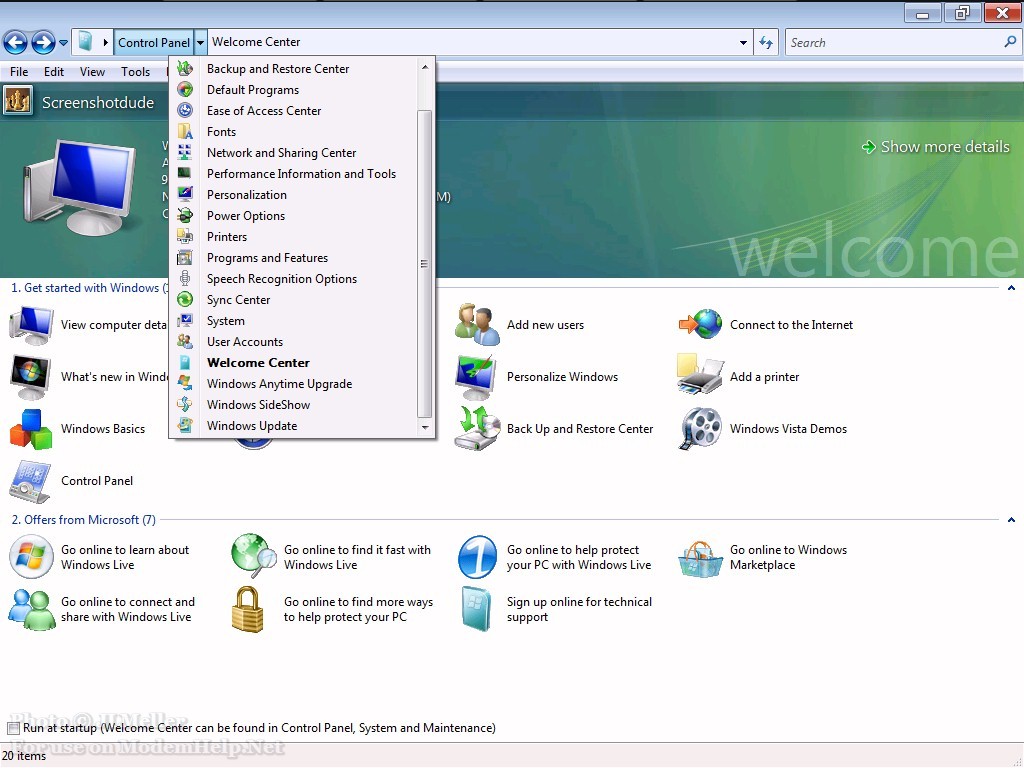Click the Add a printer icon
Viewport: 1024px width, 768px height.
pos(700,375)
